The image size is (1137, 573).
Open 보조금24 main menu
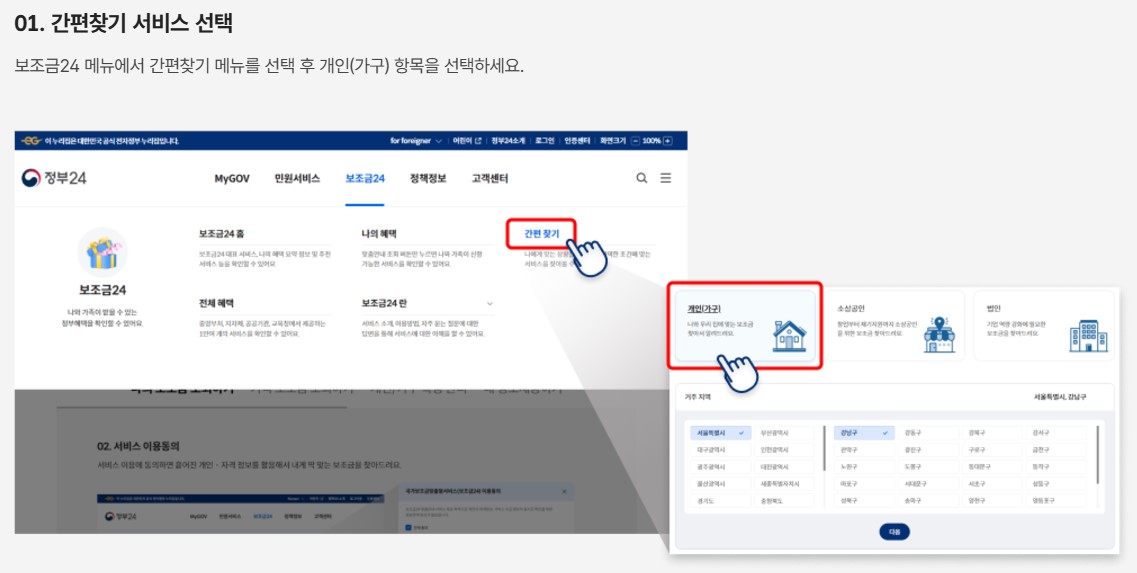pyautogui.click(x=365, y=178)
